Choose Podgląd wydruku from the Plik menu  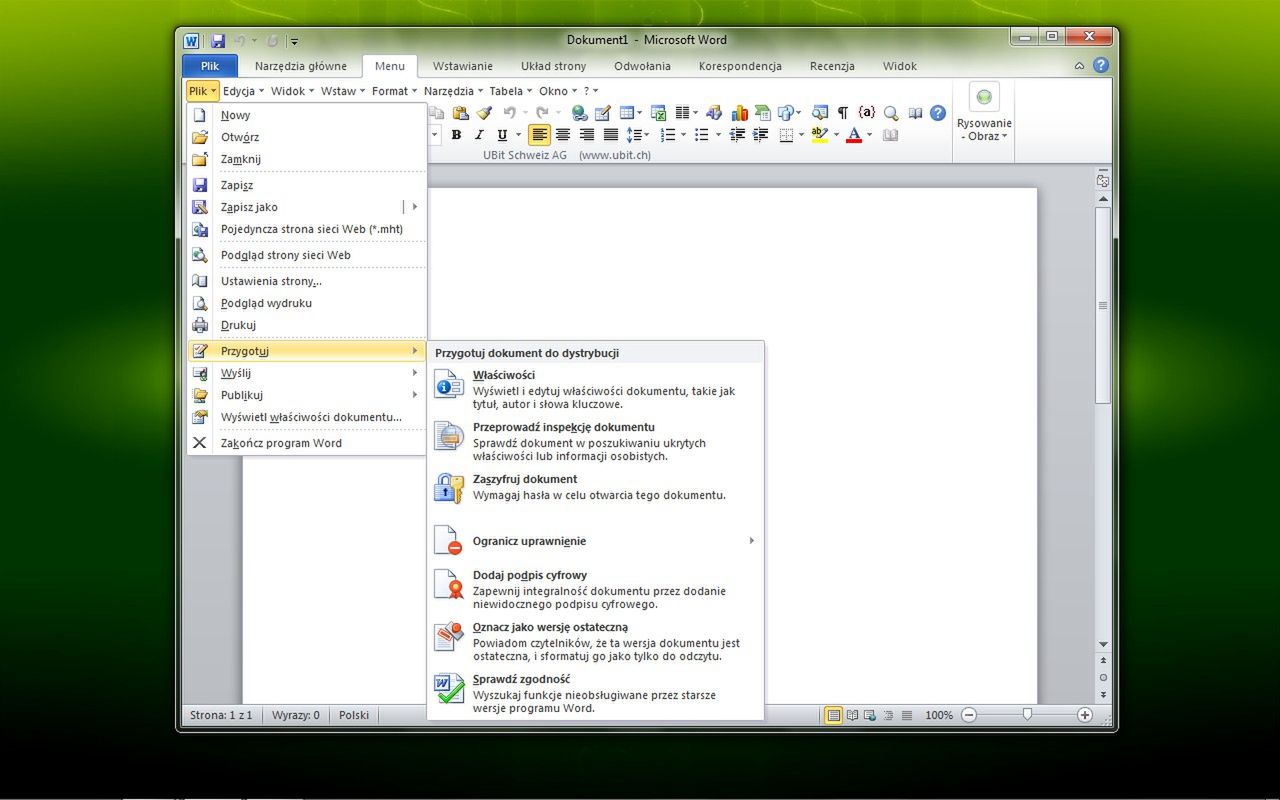pos(268,303)
